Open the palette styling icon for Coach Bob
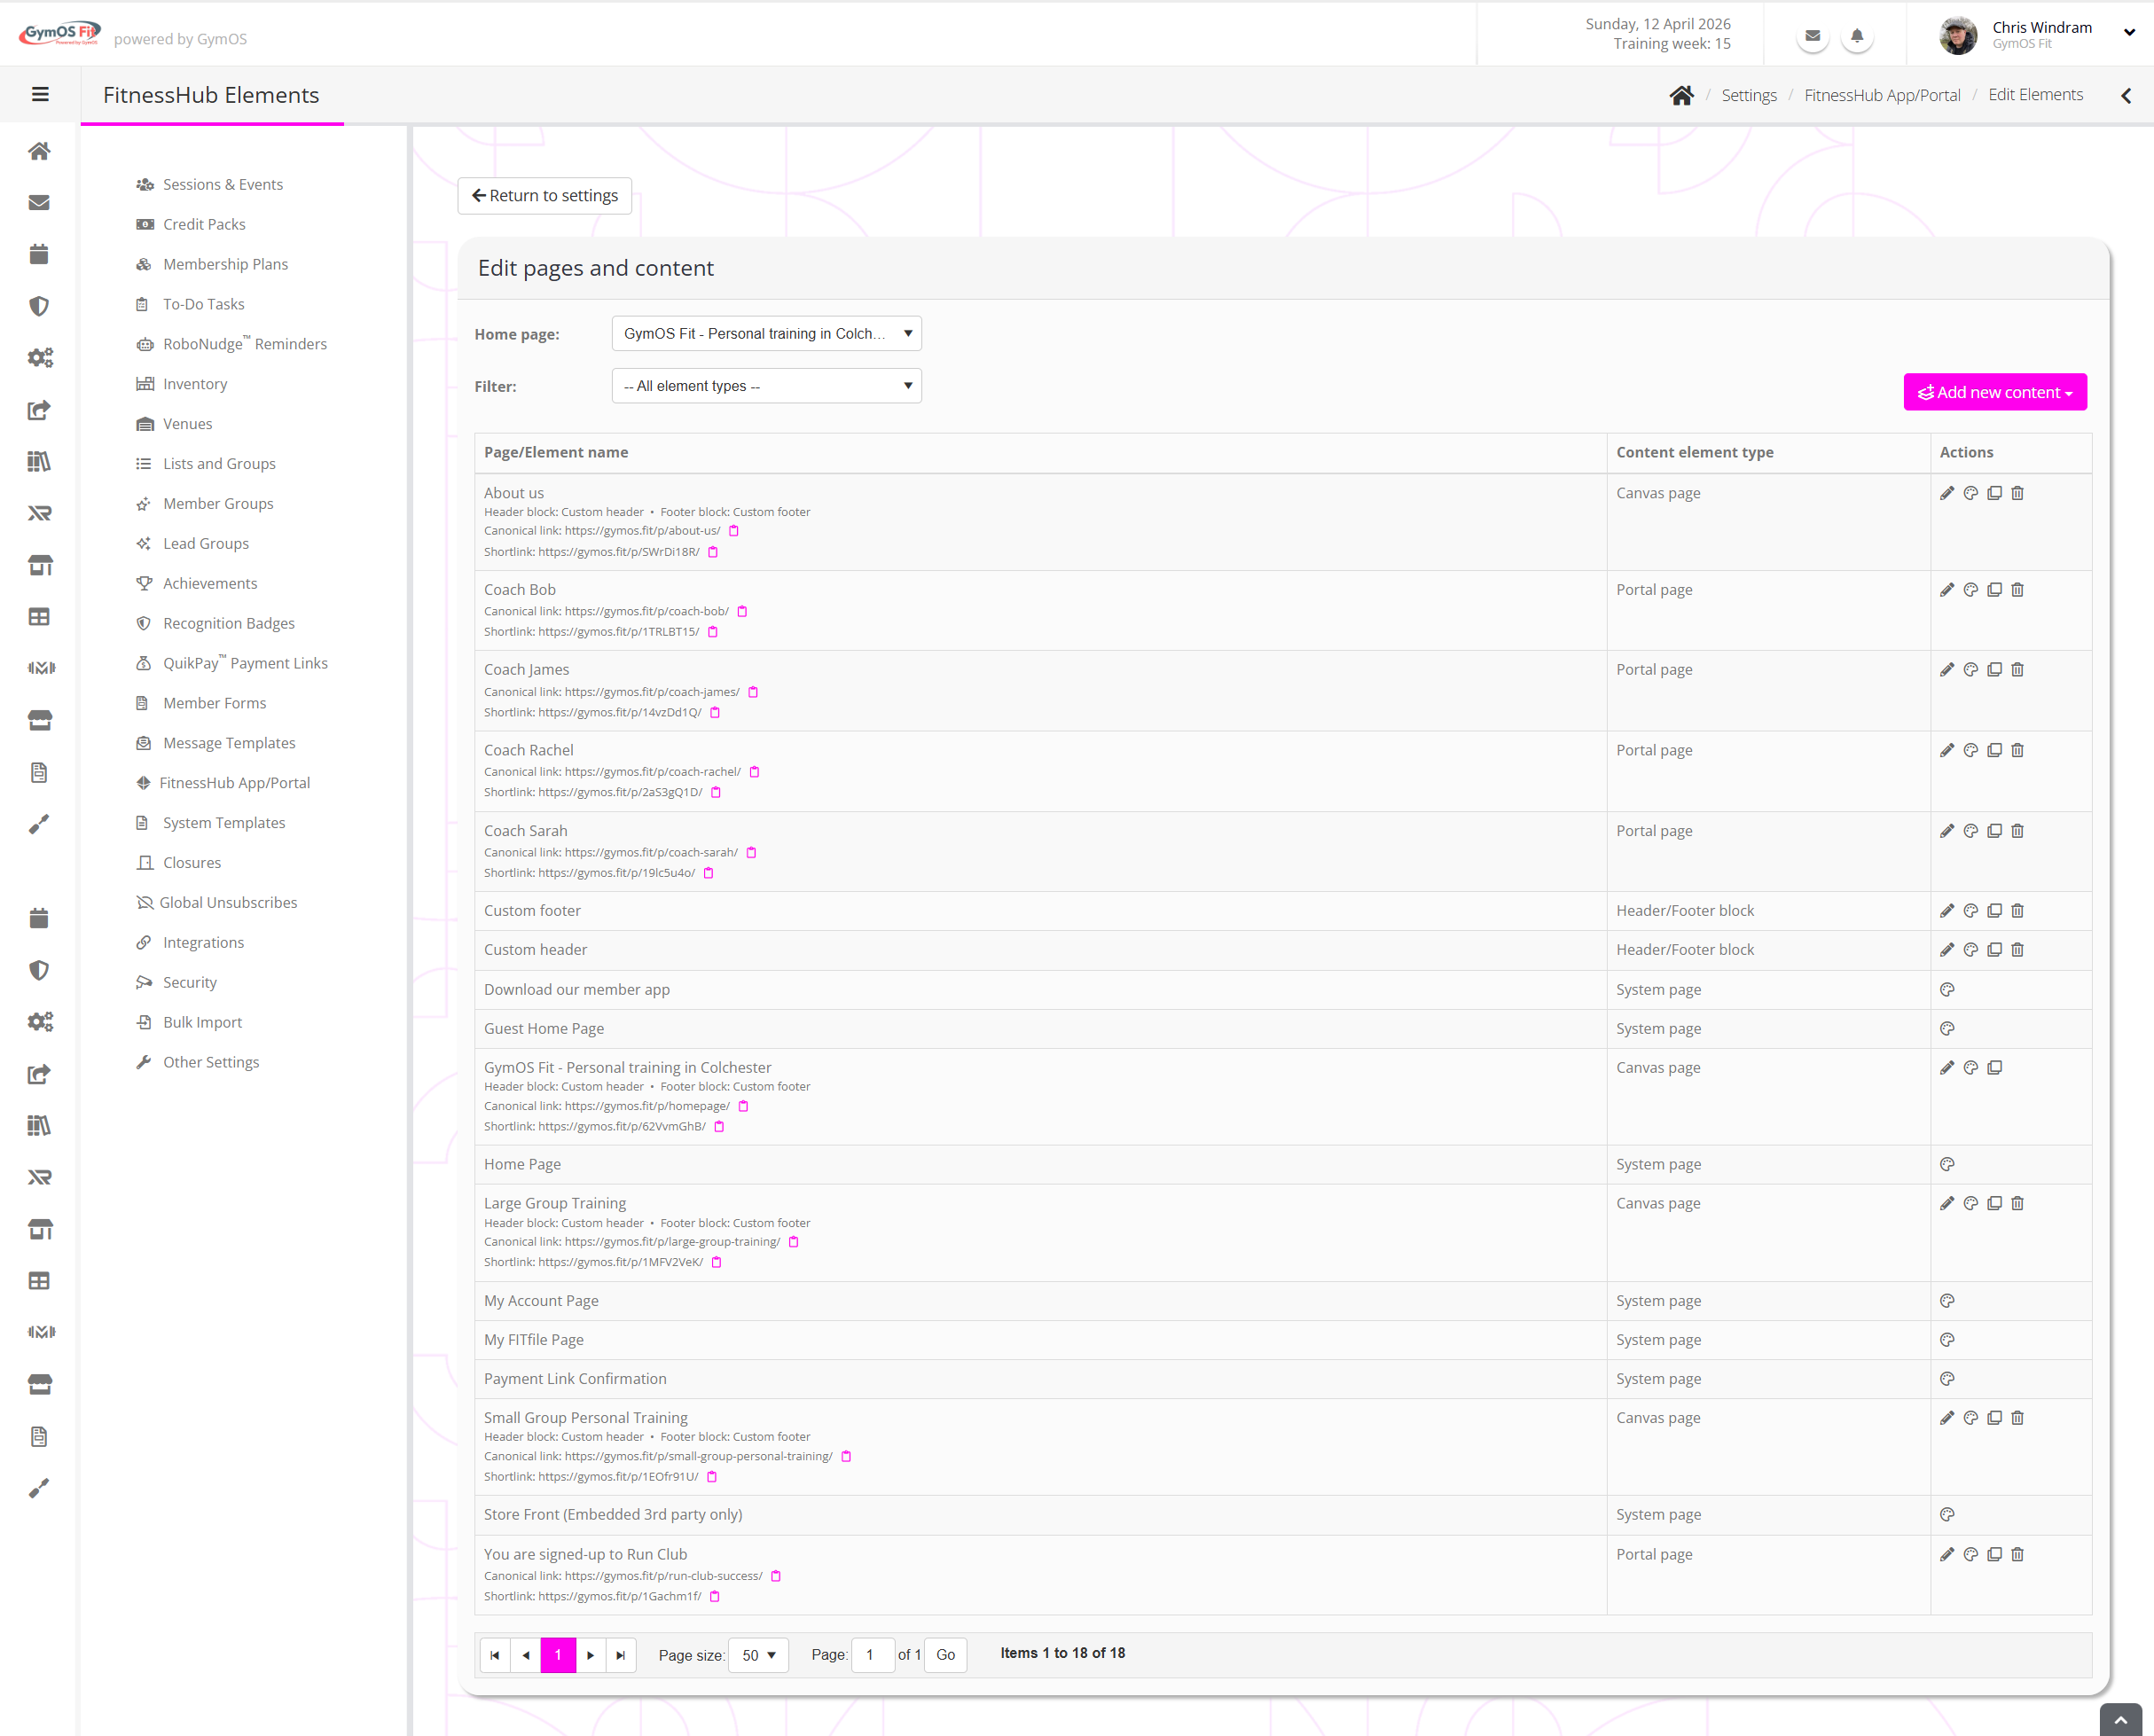This screenshot has width=2154, height=1736. pos(1970,590)
